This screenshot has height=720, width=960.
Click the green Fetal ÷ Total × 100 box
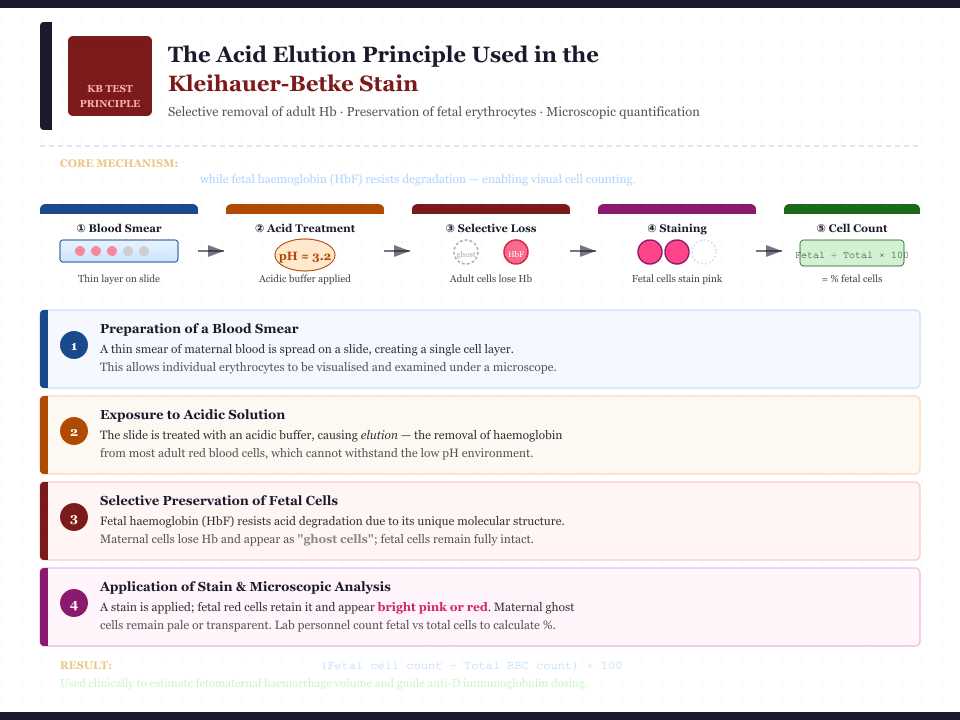[852, 254]
